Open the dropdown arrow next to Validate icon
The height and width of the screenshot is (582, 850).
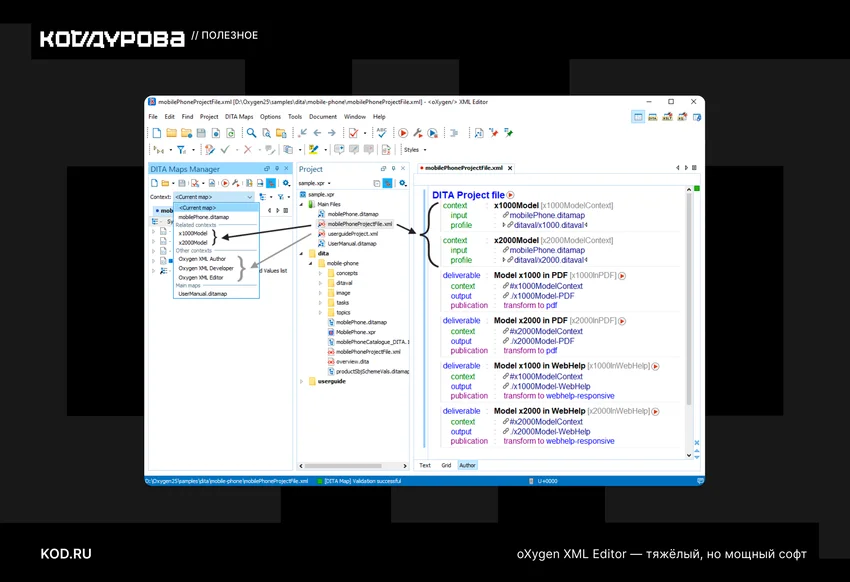[364, 133]
